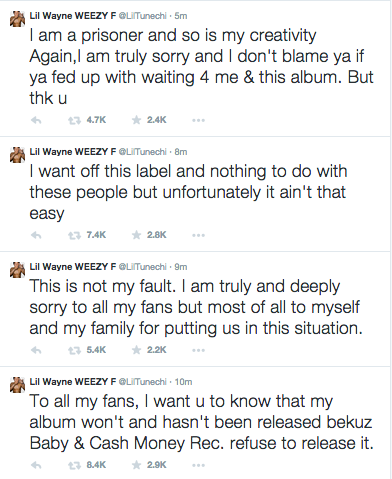Retweet the tweet with 8.4K retweets

[x=74, y=465]
